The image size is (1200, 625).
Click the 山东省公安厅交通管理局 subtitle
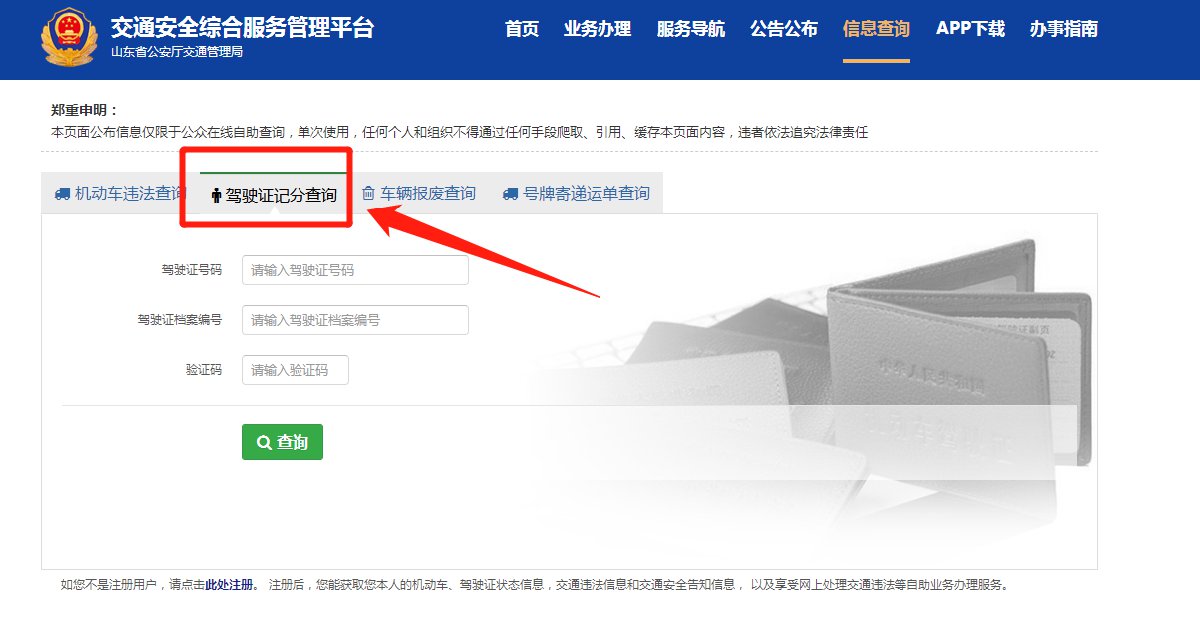(x=177, y=52)
